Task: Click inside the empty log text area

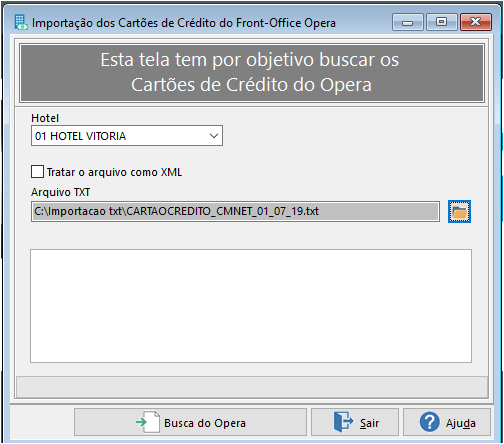Action: pyautogui.click(x=251, y=306)
